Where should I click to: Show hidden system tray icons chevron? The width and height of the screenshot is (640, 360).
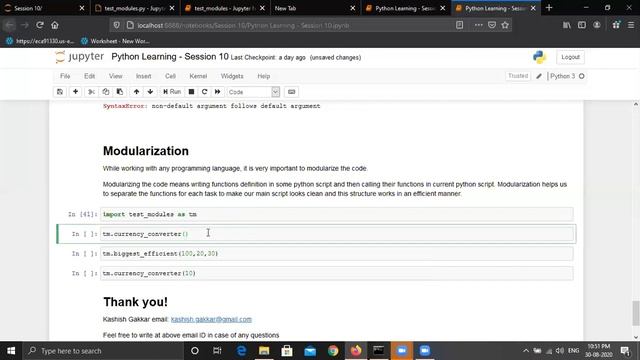[x=526, y=351]
